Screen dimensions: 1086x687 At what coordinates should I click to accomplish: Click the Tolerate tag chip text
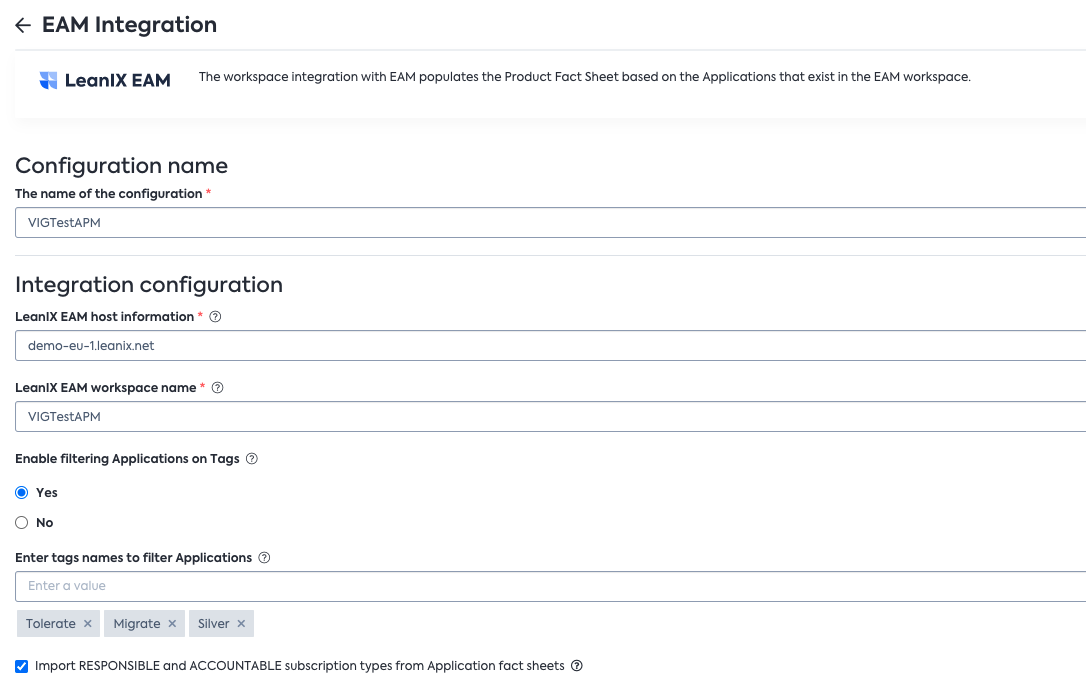(x=51, y=623)
